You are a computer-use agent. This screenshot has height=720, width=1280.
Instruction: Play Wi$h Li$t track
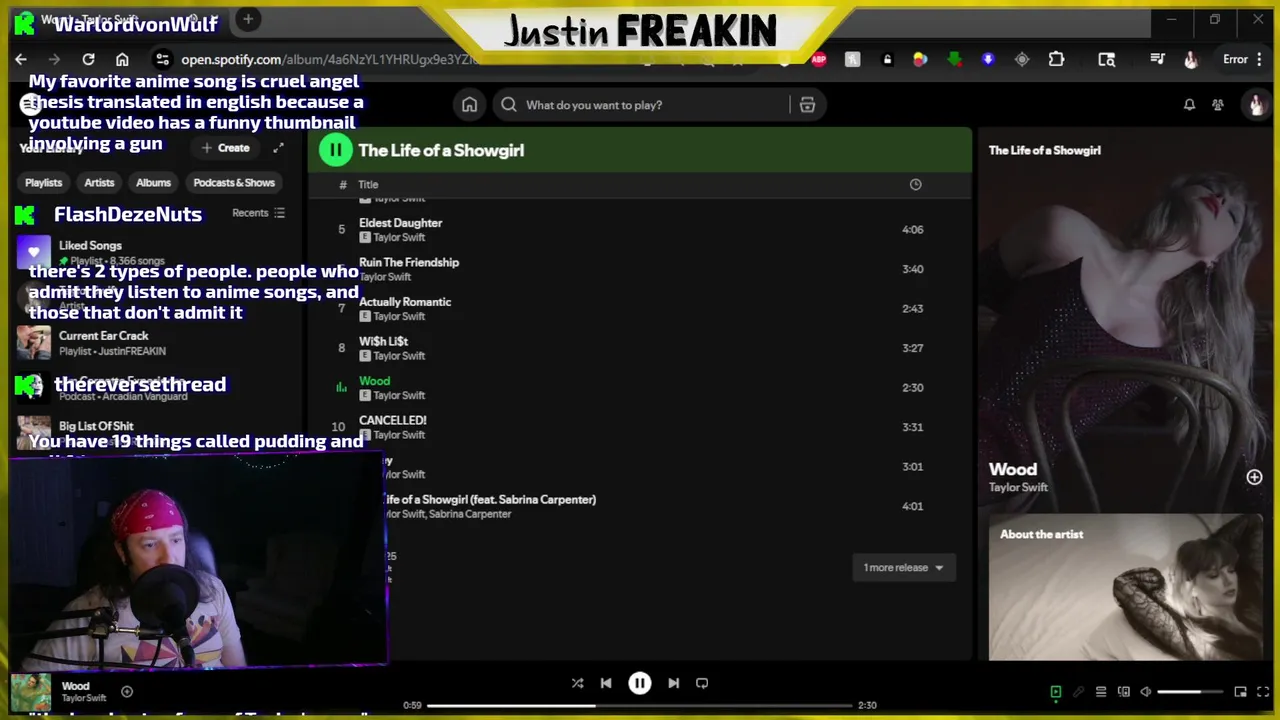(x=640, y=348)
